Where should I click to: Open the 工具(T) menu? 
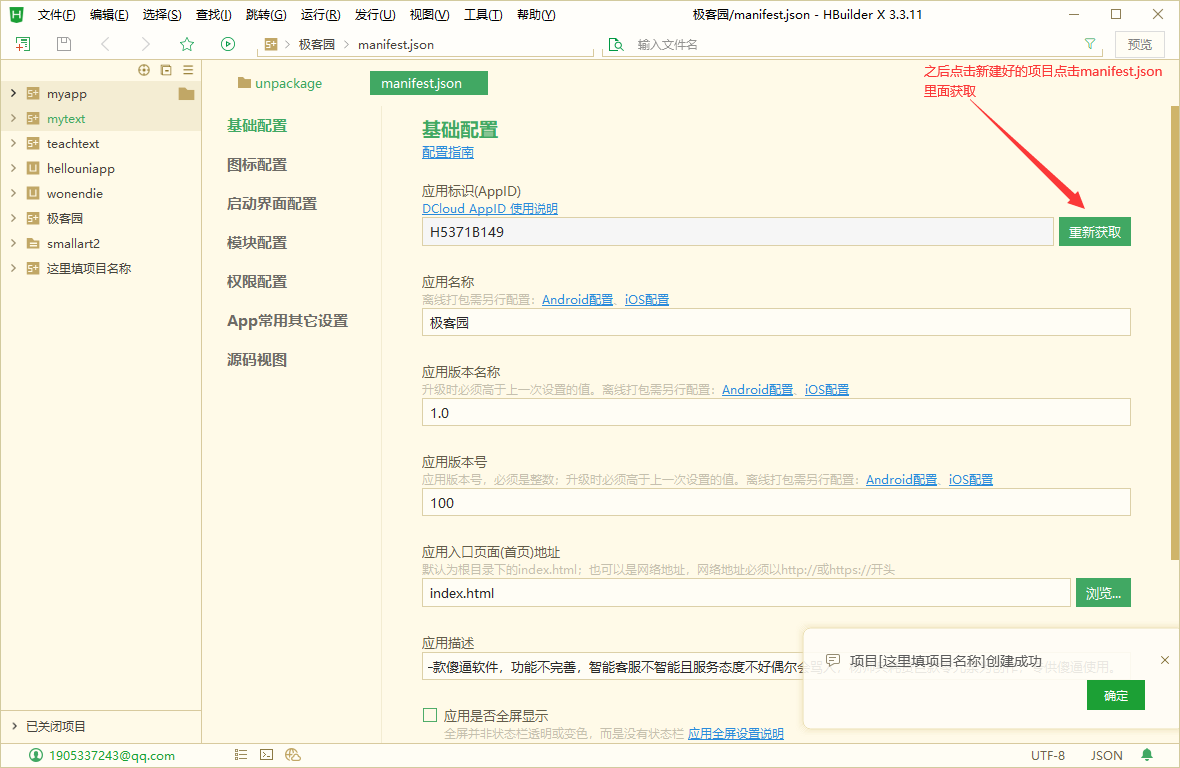tap(483, 14)
